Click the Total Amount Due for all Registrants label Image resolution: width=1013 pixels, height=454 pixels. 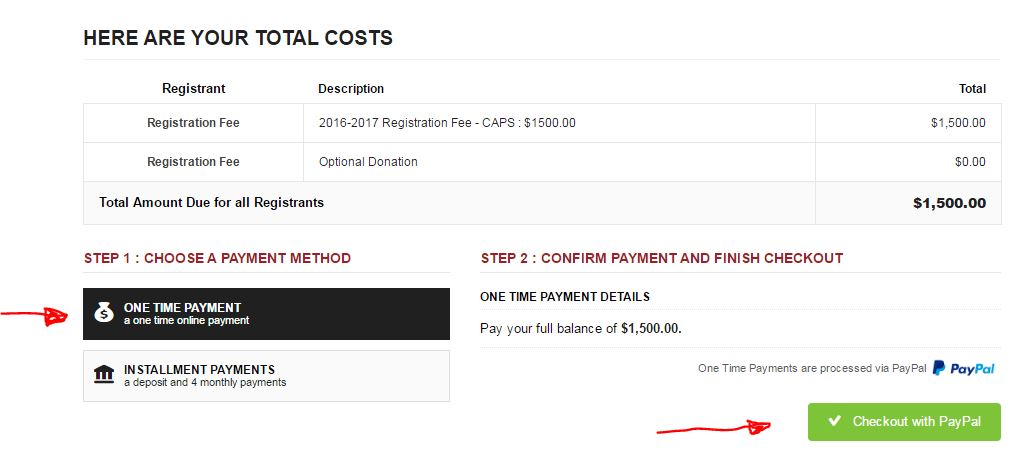211,202
